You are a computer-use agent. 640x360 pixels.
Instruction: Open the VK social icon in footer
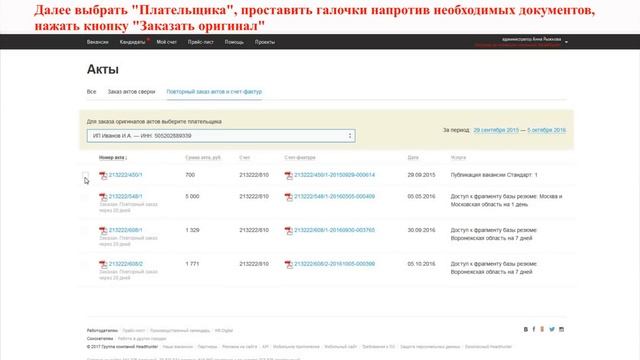coord(526,329)
